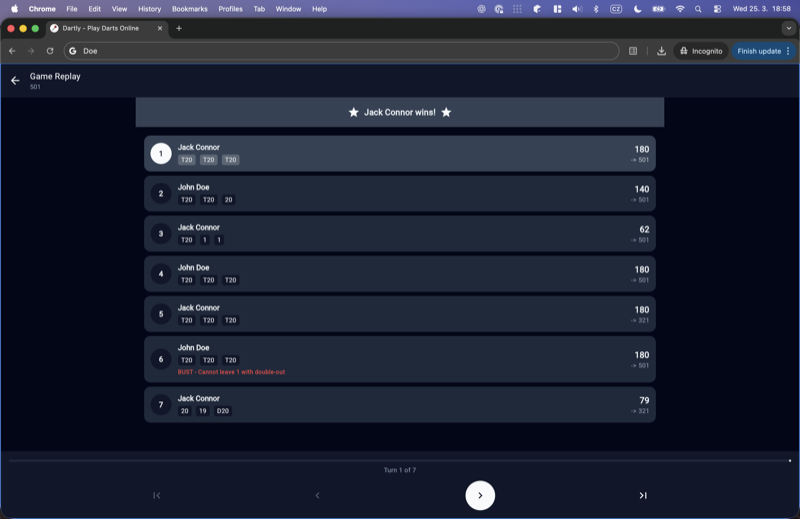Open the Apple menu
Viewport: 800px width, 519px height.
point(14,9)
